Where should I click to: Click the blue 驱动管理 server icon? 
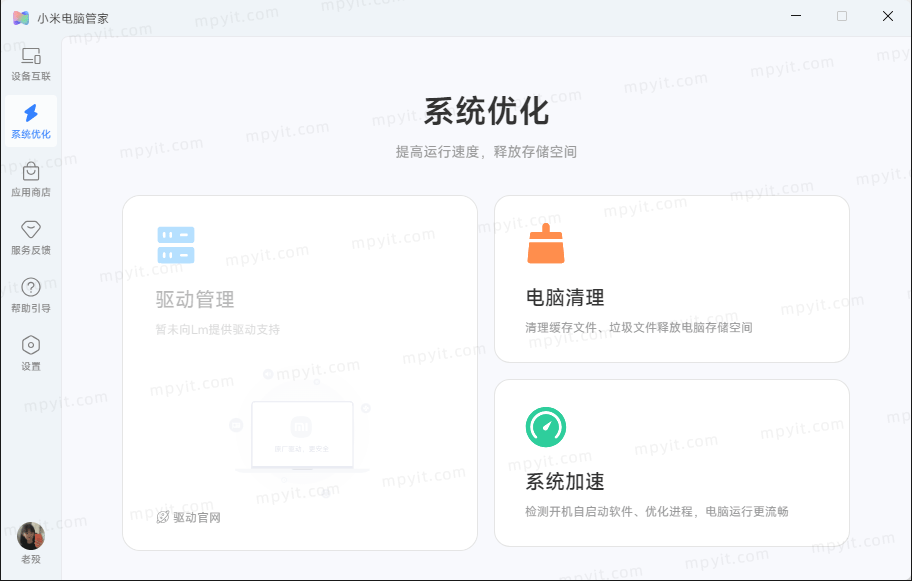tap(176, 245)
